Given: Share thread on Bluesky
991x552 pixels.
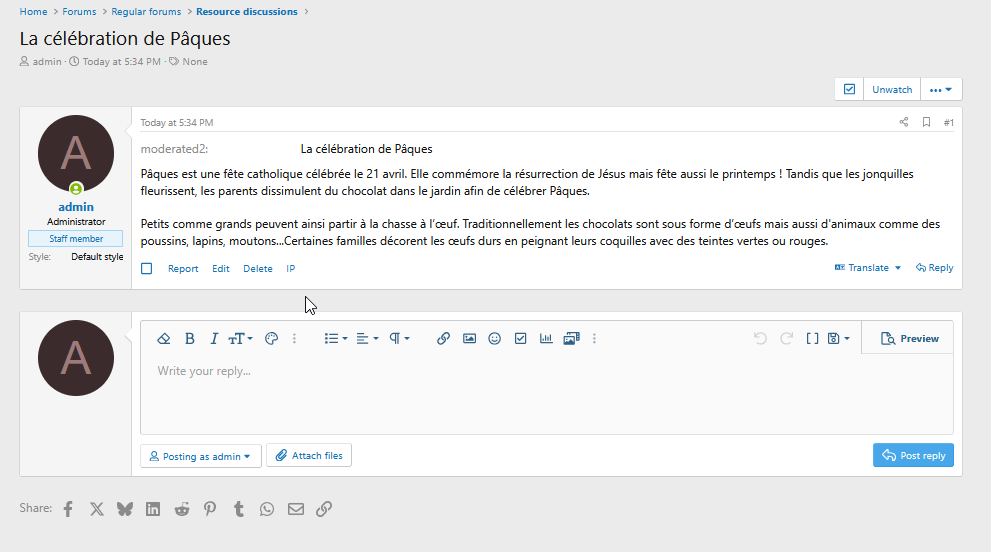Looking at the screenshot, I should coord(125,509).
